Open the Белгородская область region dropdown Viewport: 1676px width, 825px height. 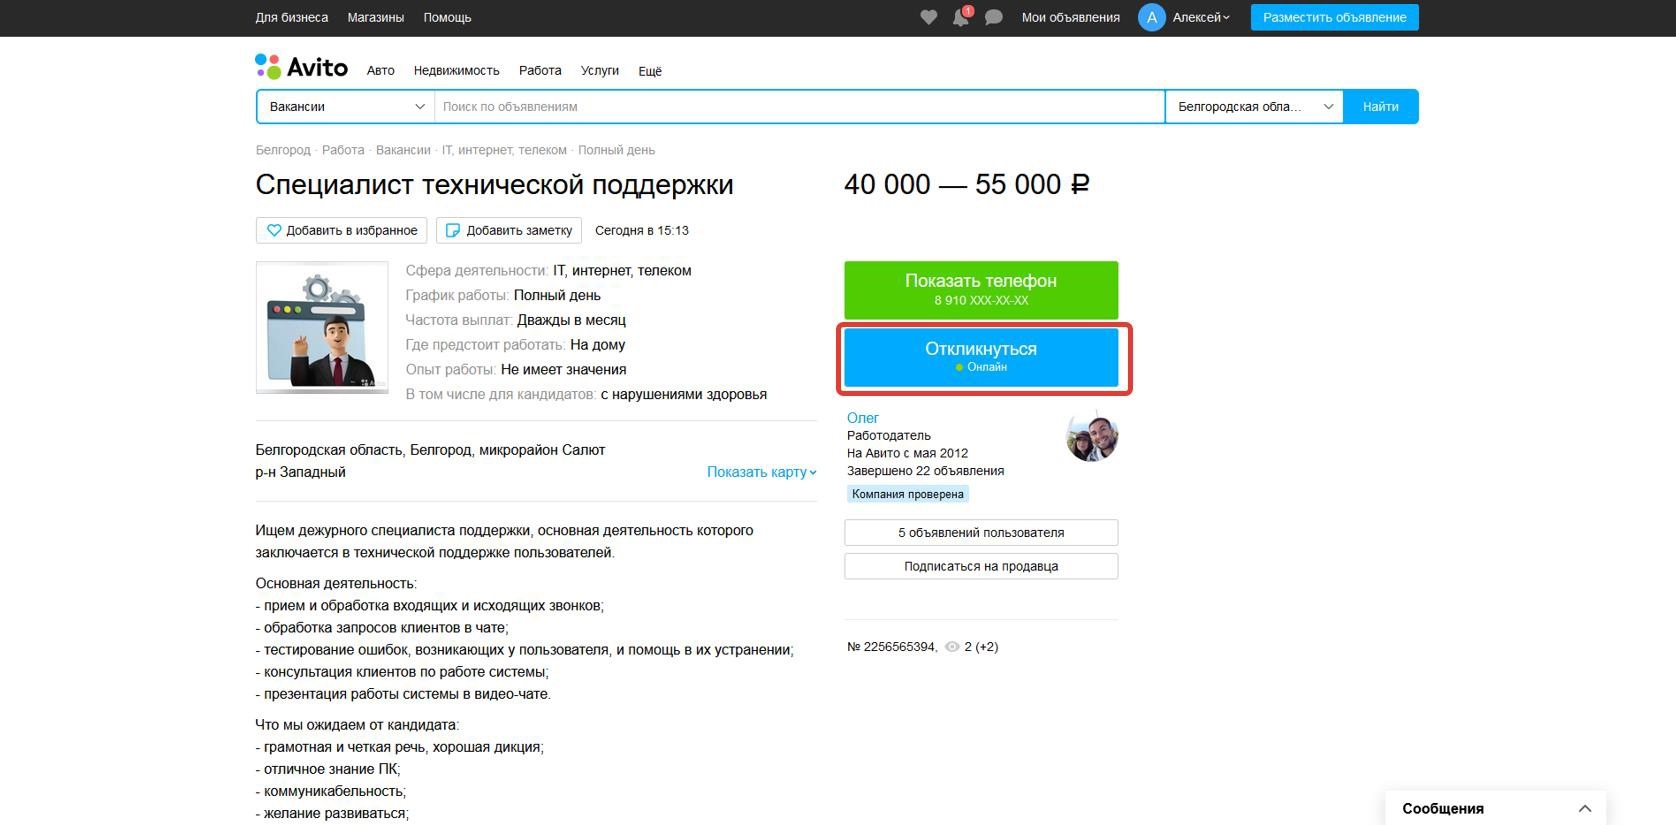click(x=1254, y=107)
